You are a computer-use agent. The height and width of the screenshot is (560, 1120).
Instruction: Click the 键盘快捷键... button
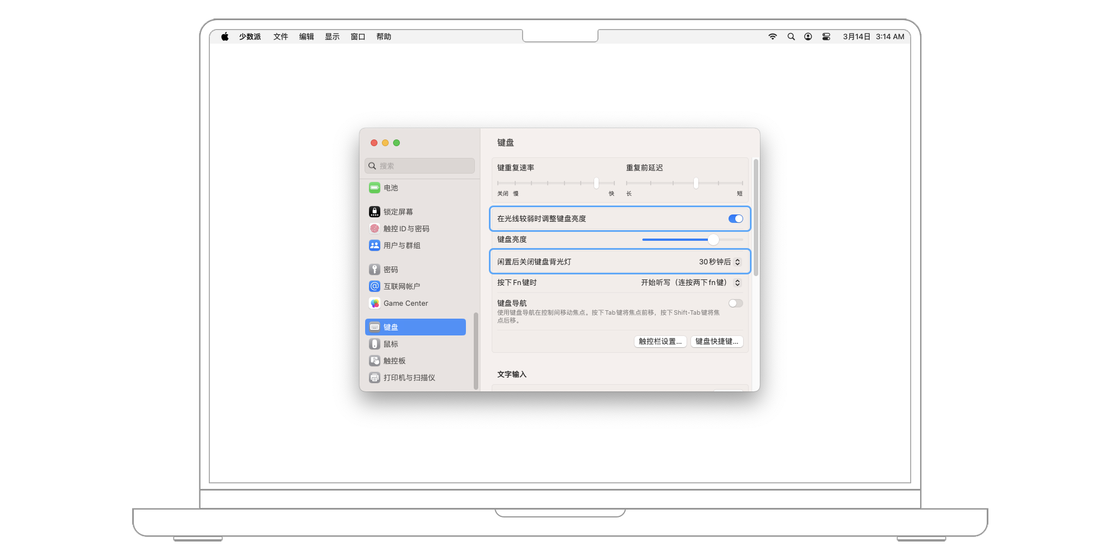point(717,341)
